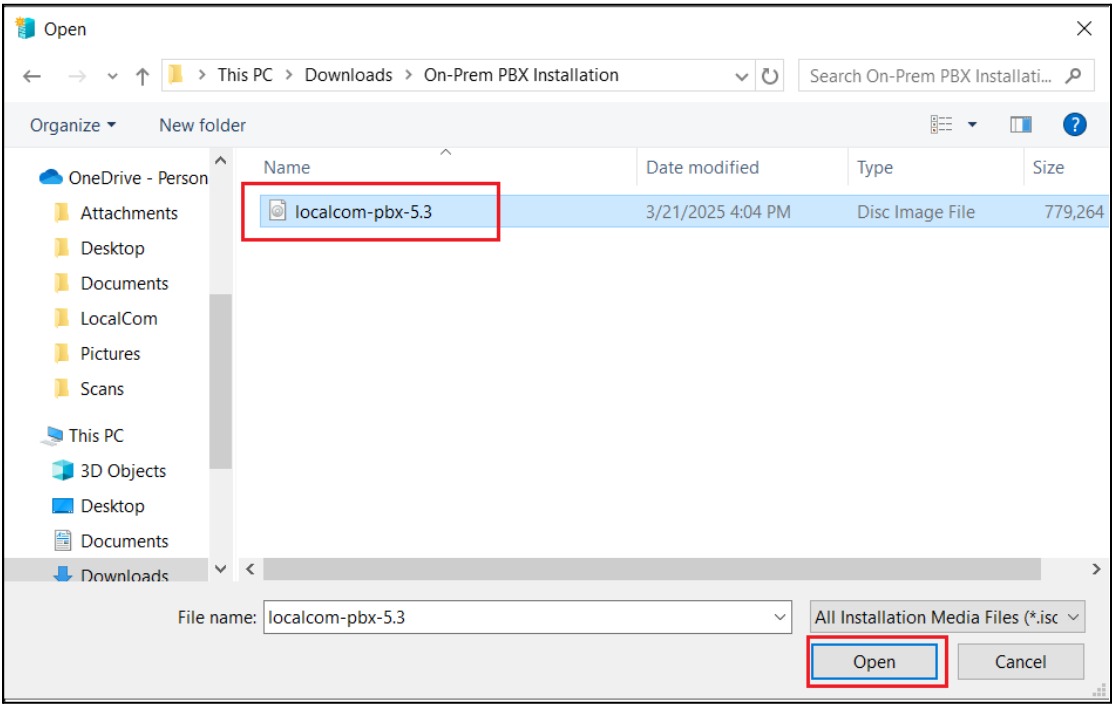Expand the File name suggestions dropdown
This screenshot has width=1113, height=707.
click(781, 618)
